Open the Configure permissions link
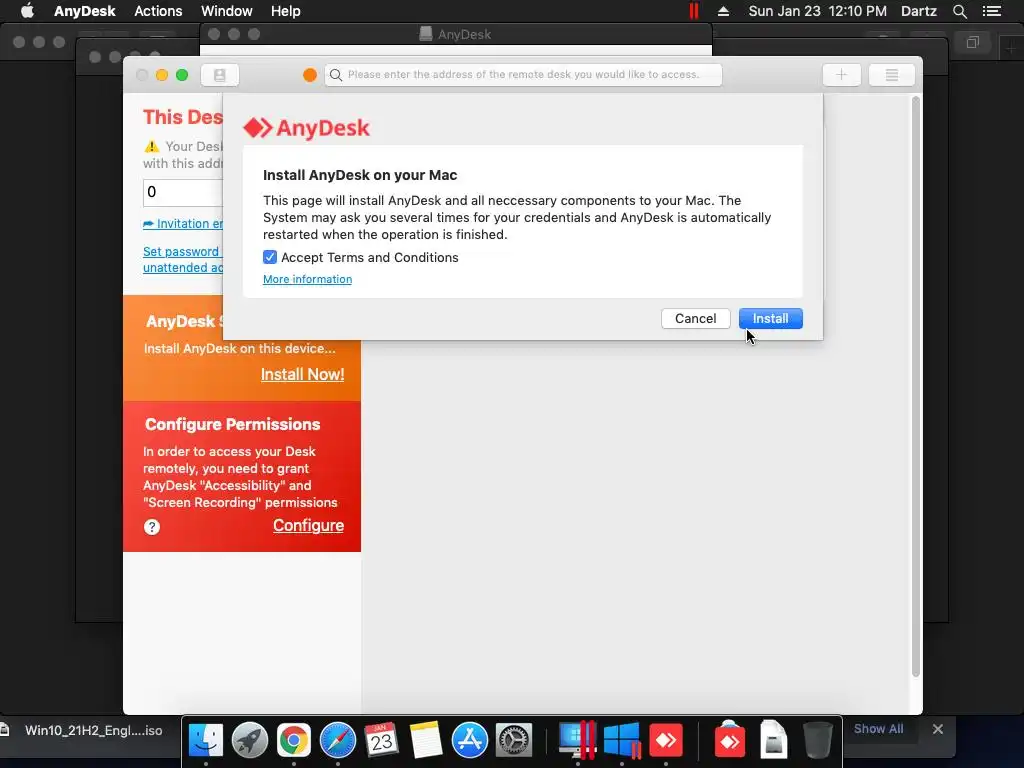Screen dimensions: 1024x768 click(x=308, y=526)
